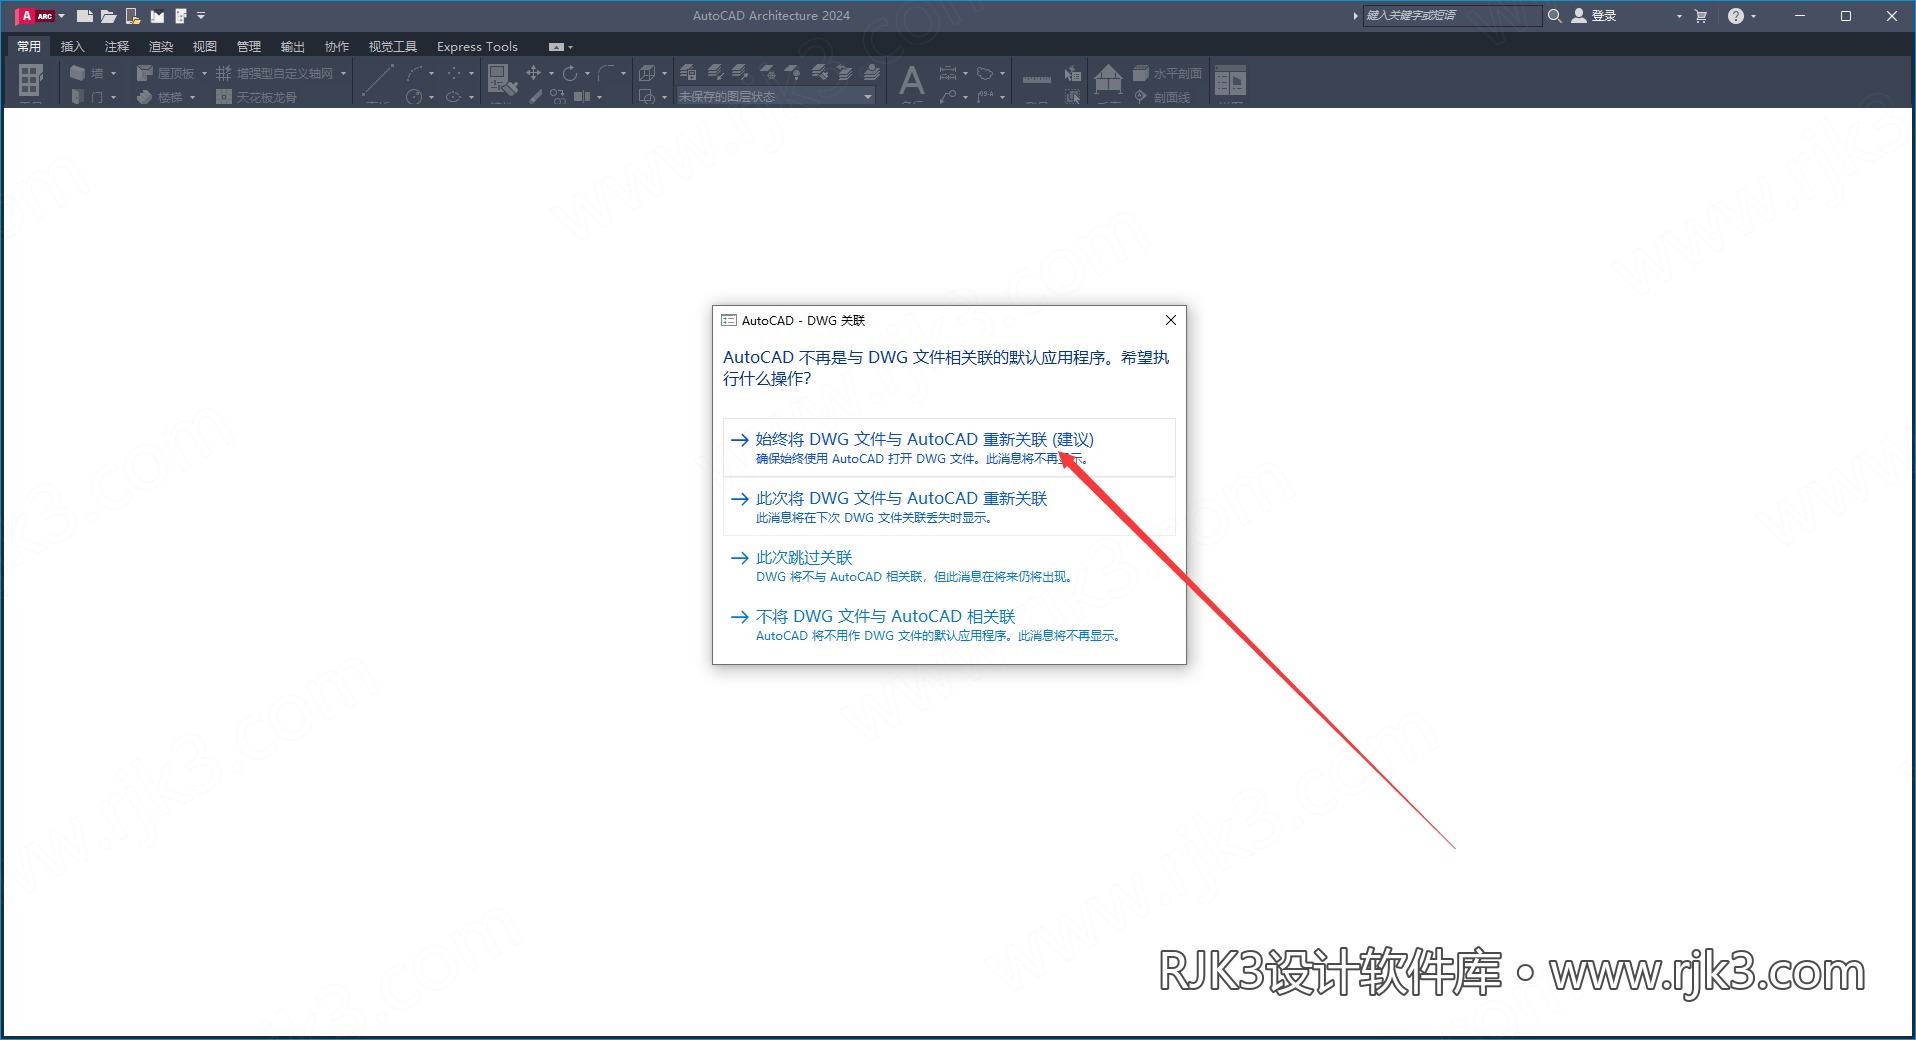Customize the Quick Access toolbar
Screen dimensions: 1916x1040
click(201, 16)
